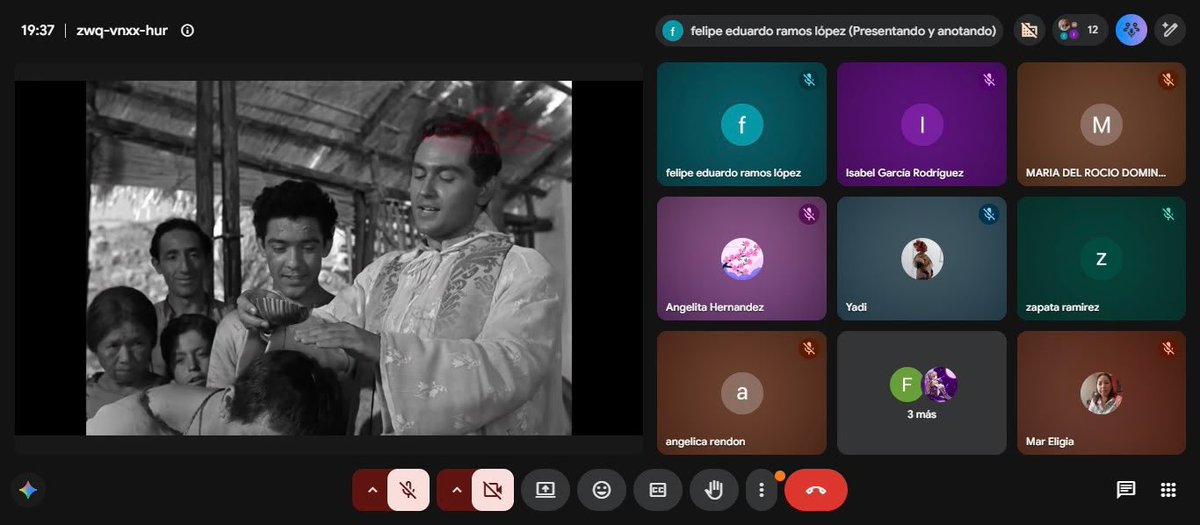Viewport: 1200px width, 525px height.
Task: Click the green 'F' avatar in 3 más tile
Action: tap(906, 384)
